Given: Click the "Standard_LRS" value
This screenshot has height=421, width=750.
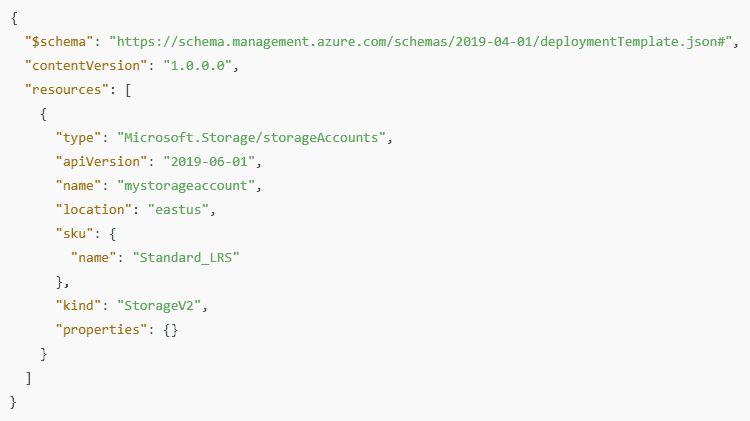Looking at the screenshot, I should coord(187,257).
